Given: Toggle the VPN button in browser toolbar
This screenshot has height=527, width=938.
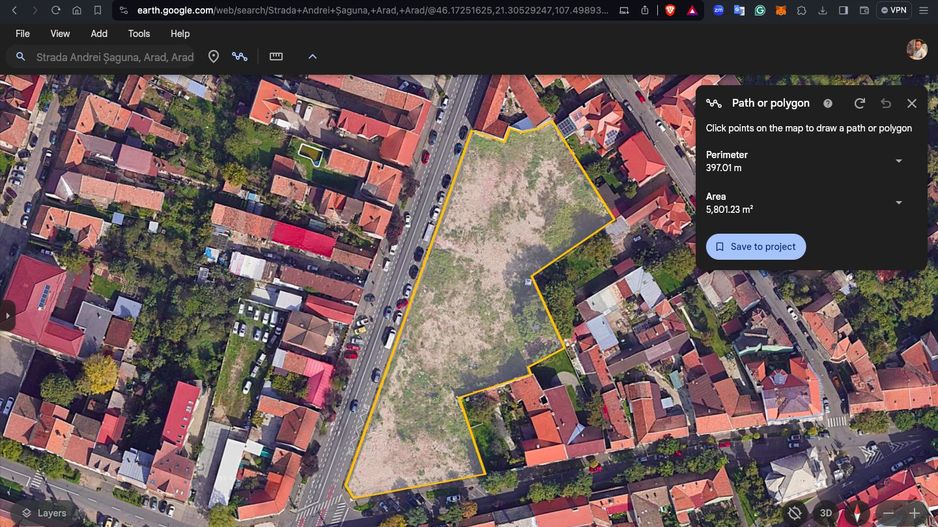Looking at the screenshot, I should [893, 10].
